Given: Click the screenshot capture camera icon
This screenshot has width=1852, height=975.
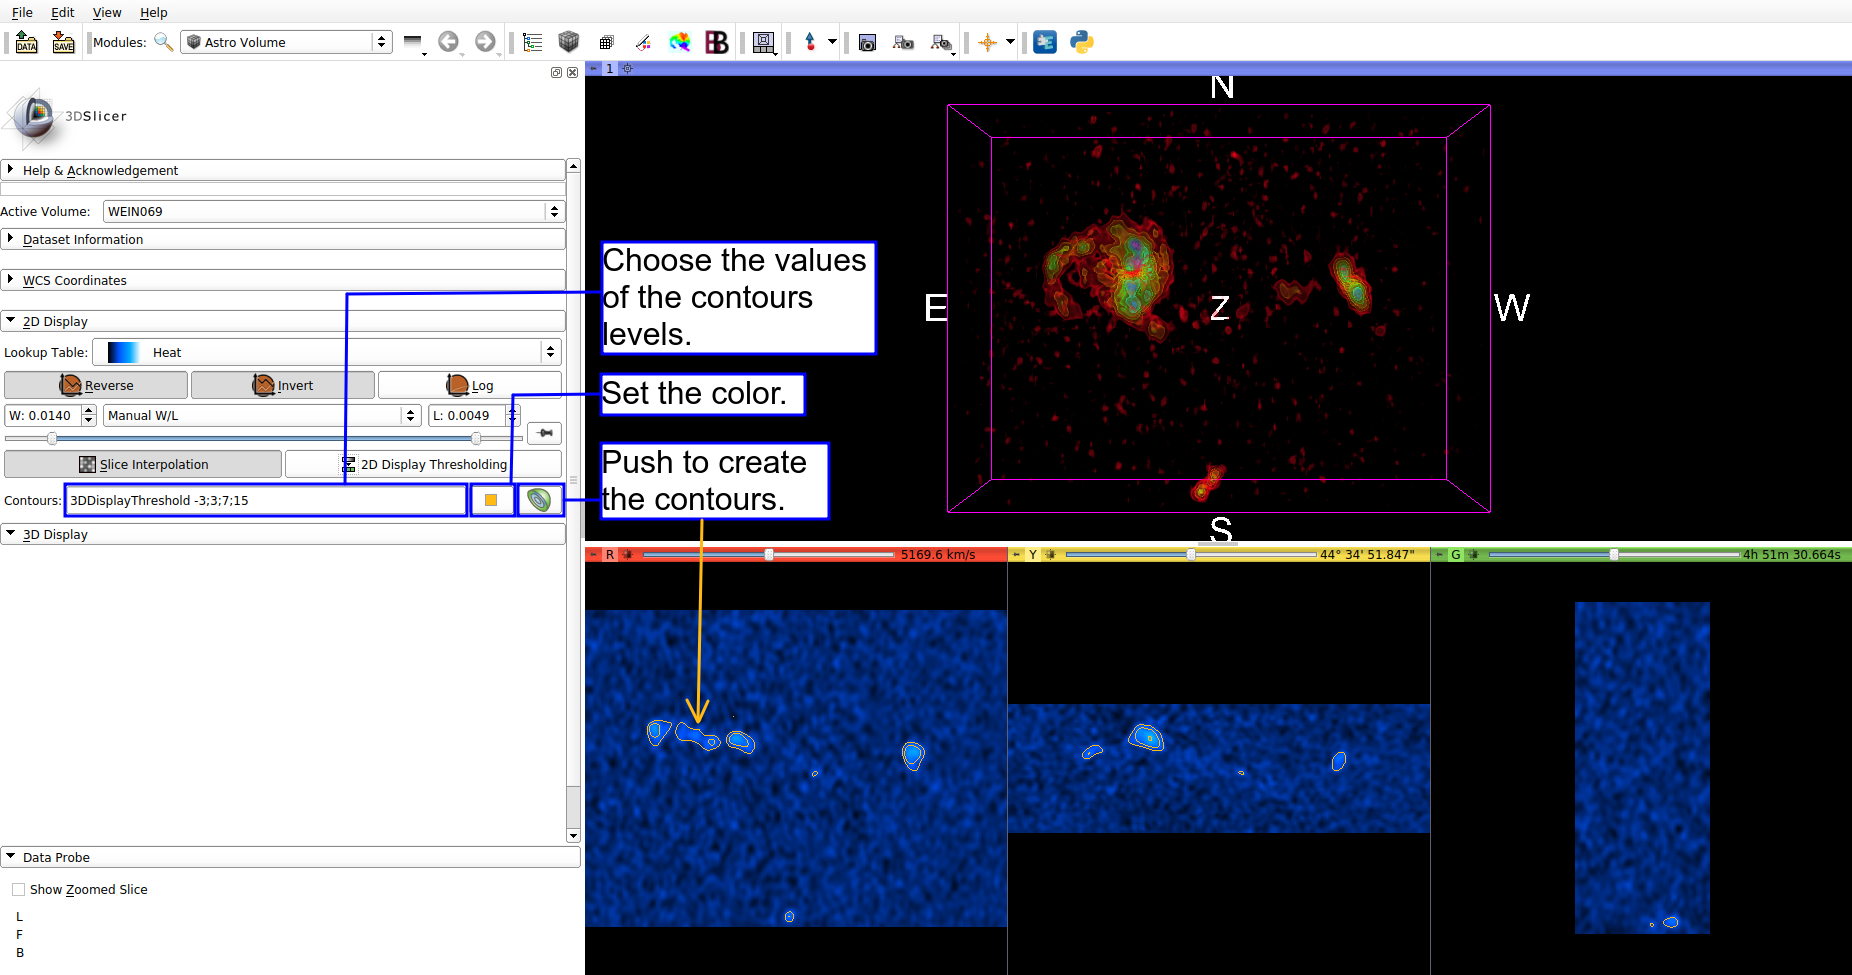Looking at the screenshot, I should (867, 42).
